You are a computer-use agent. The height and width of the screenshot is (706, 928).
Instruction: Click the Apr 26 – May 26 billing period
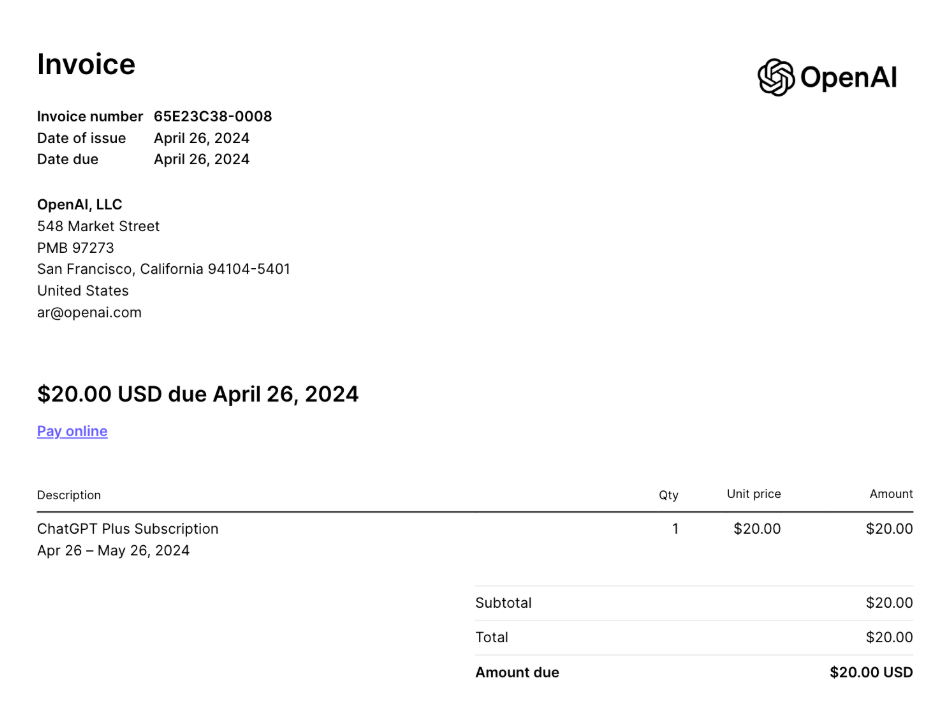coord(113,550)
